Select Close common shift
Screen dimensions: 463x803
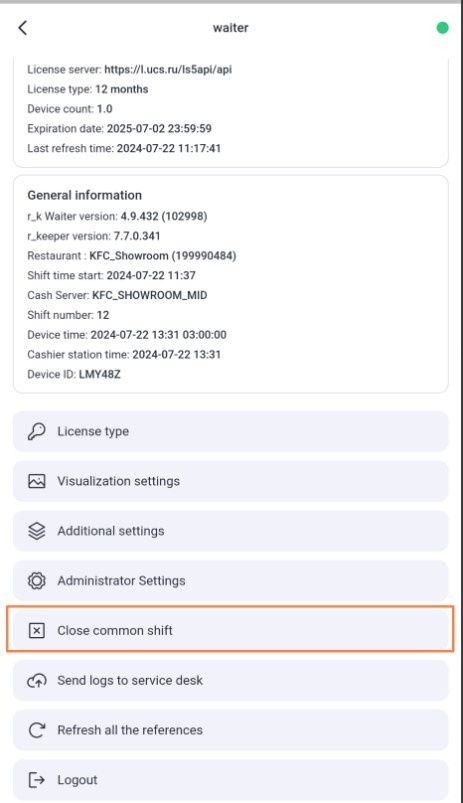coord(230,630)
